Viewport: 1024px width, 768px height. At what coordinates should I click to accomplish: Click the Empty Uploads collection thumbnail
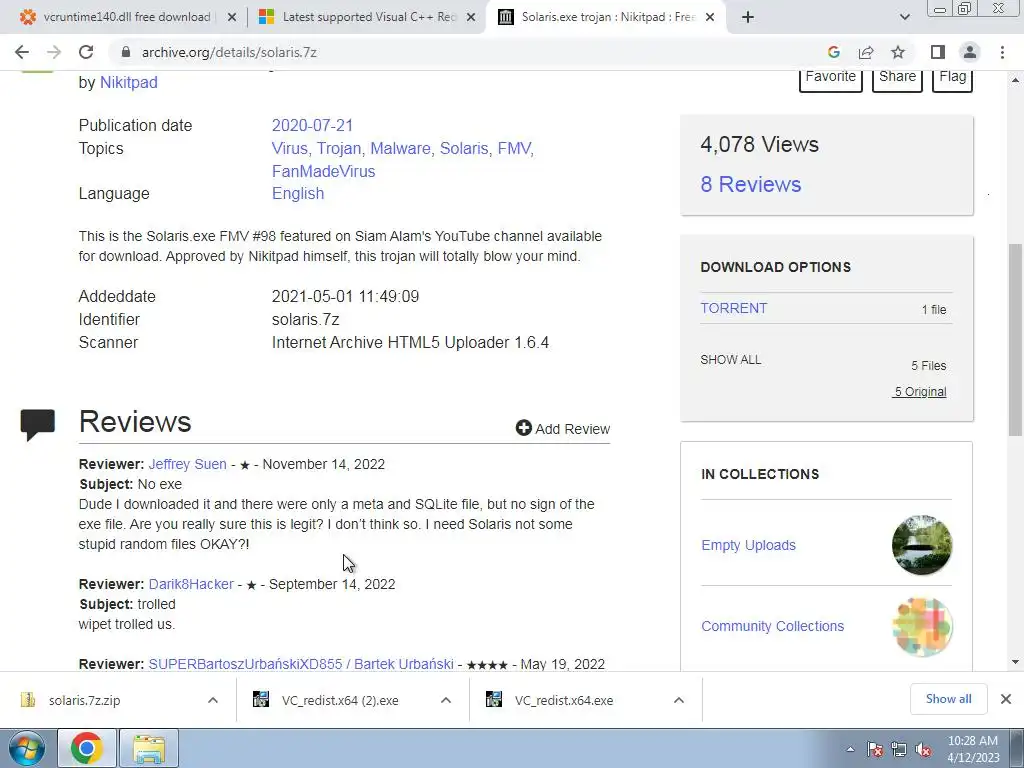[x=921, y=545]
